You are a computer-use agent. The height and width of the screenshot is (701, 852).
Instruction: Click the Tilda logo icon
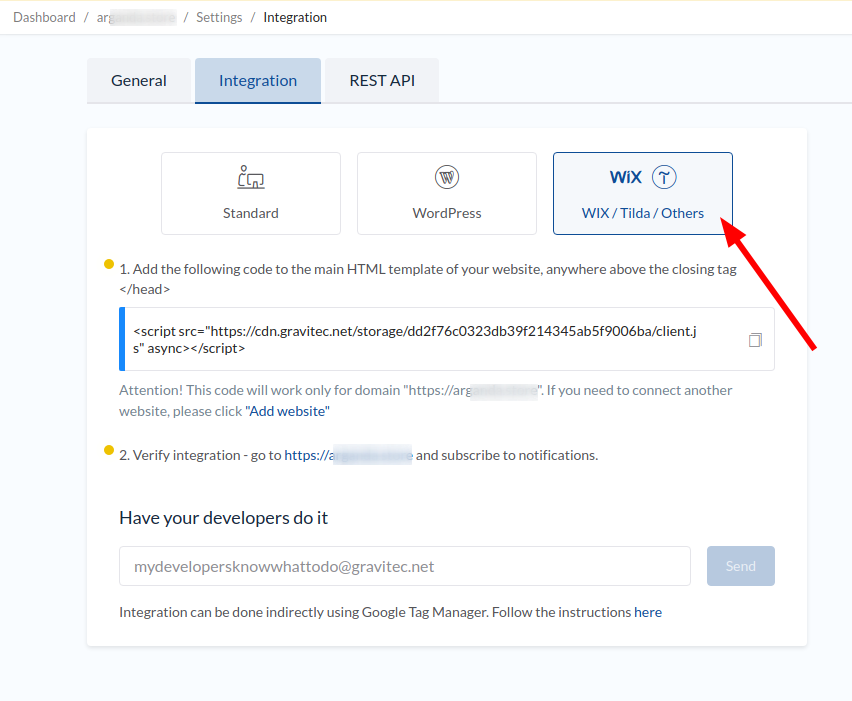pos(664,177)
